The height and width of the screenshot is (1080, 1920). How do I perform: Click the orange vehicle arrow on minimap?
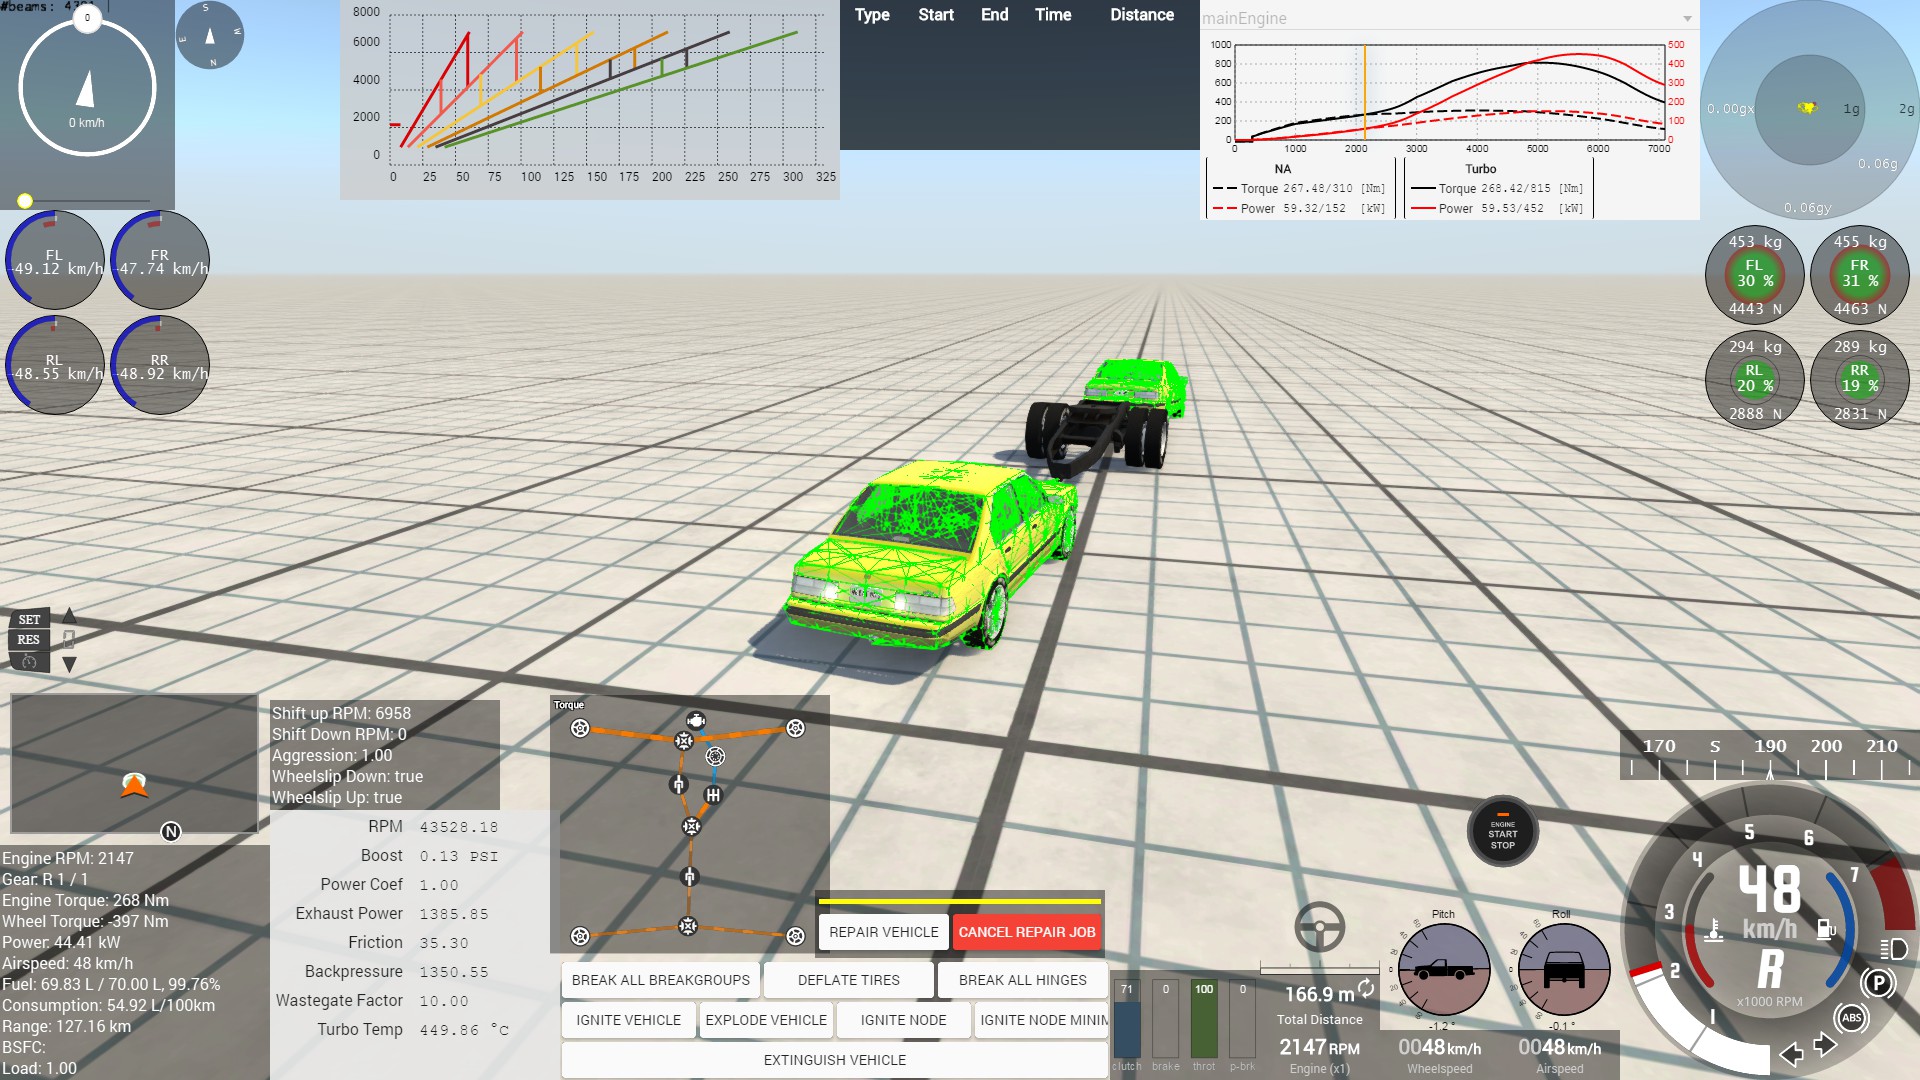click(x=134, y=785)
